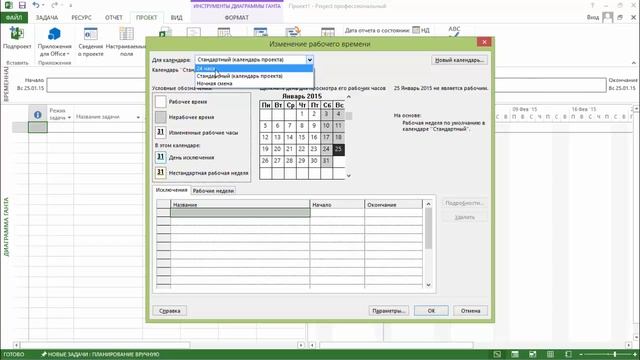Click the Undo arrow in quick access toolbar
Viewport: 640px width, 360px height.
36,5
